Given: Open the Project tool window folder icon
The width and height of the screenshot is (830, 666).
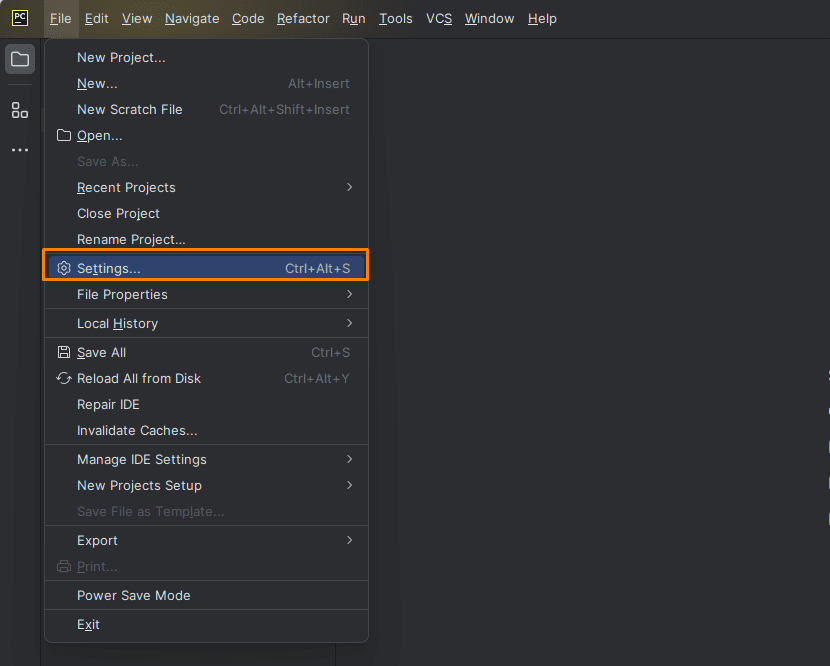Looking at the screenshot, I should click(20, 59).
